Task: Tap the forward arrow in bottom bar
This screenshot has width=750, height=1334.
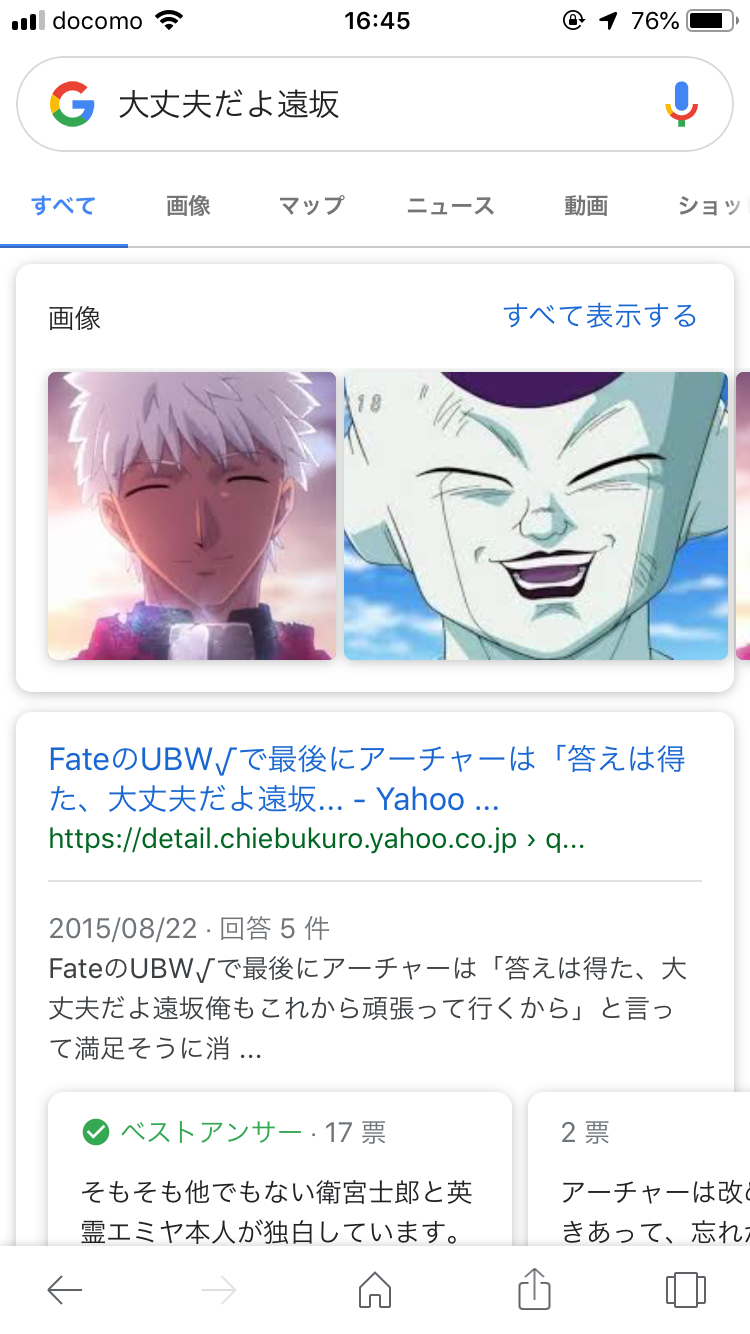Action: point(218,1290)
